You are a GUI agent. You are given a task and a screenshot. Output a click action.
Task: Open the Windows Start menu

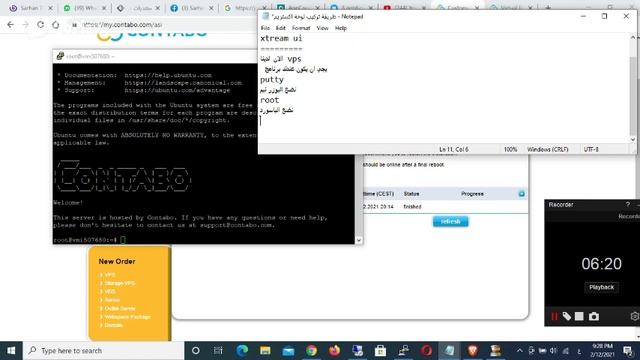click(x=11, y=351)
